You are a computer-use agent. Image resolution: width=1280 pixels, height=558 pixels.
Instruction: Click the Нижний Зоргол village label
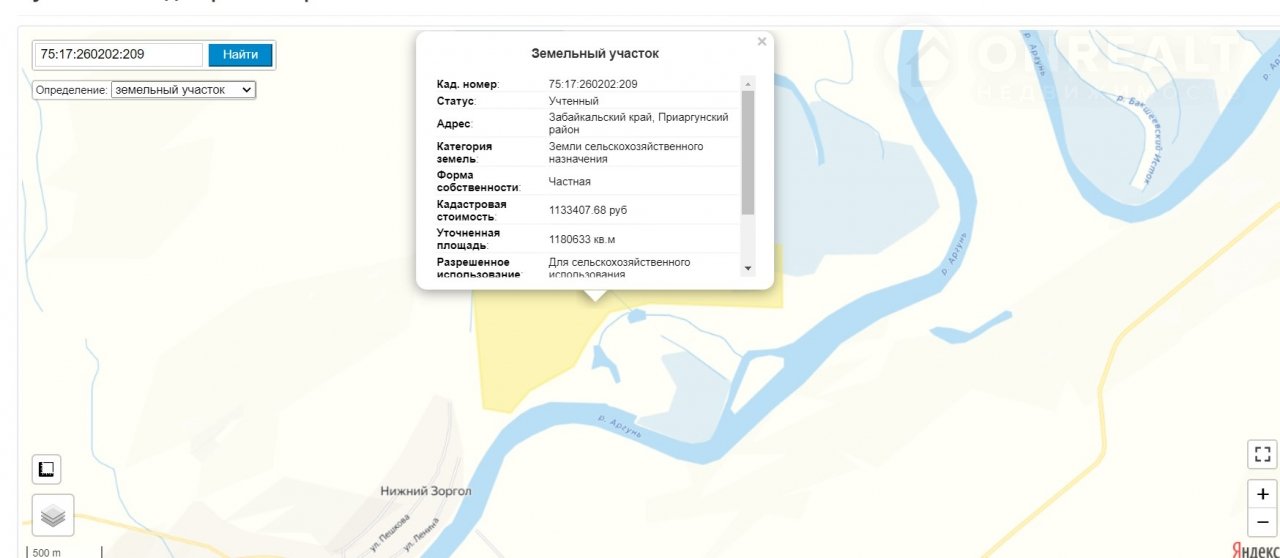(x=426, y=492)
